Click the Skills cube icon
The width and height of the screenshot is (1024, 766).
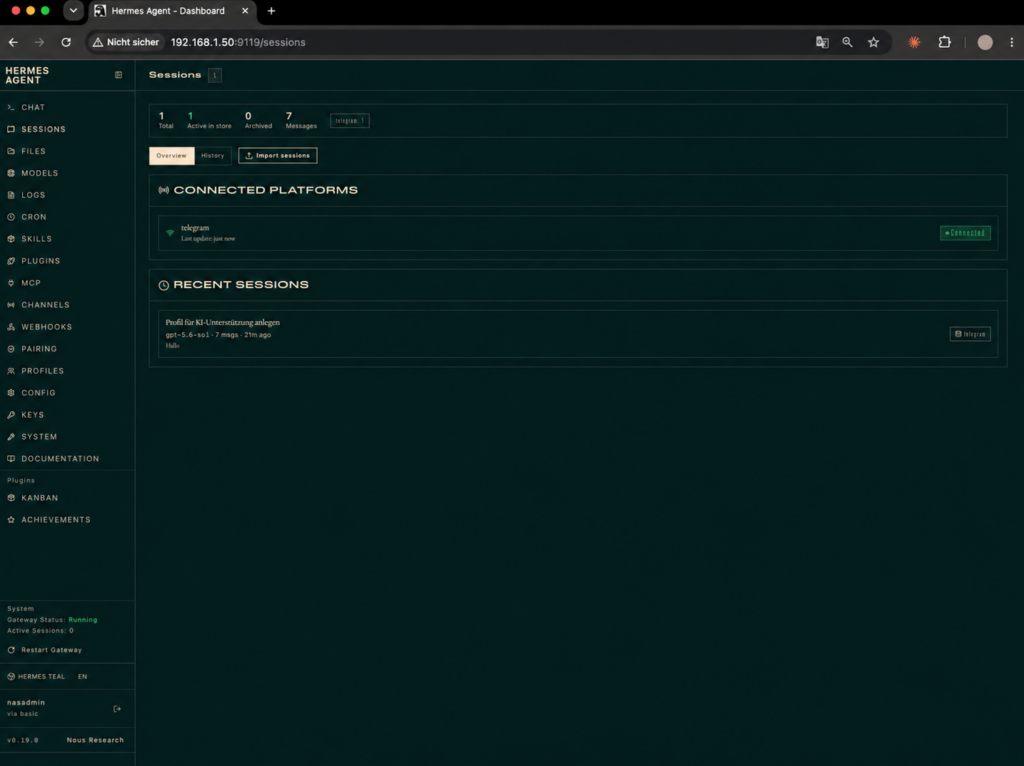pyautogui.click(x=11, y=239)
